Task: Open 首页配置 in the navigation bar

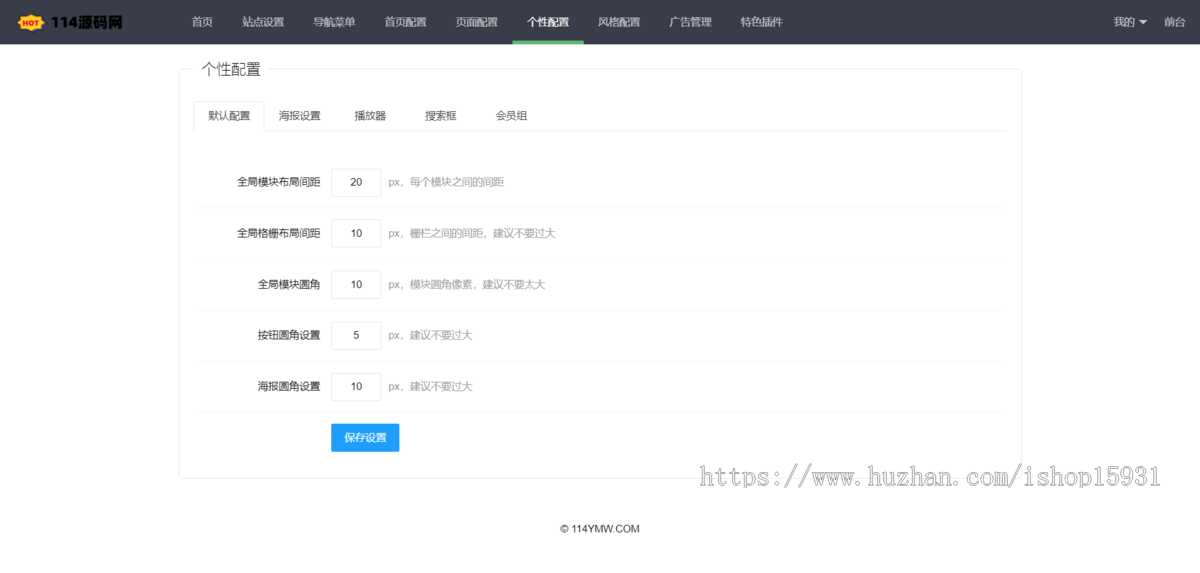Action: [405, 22]
